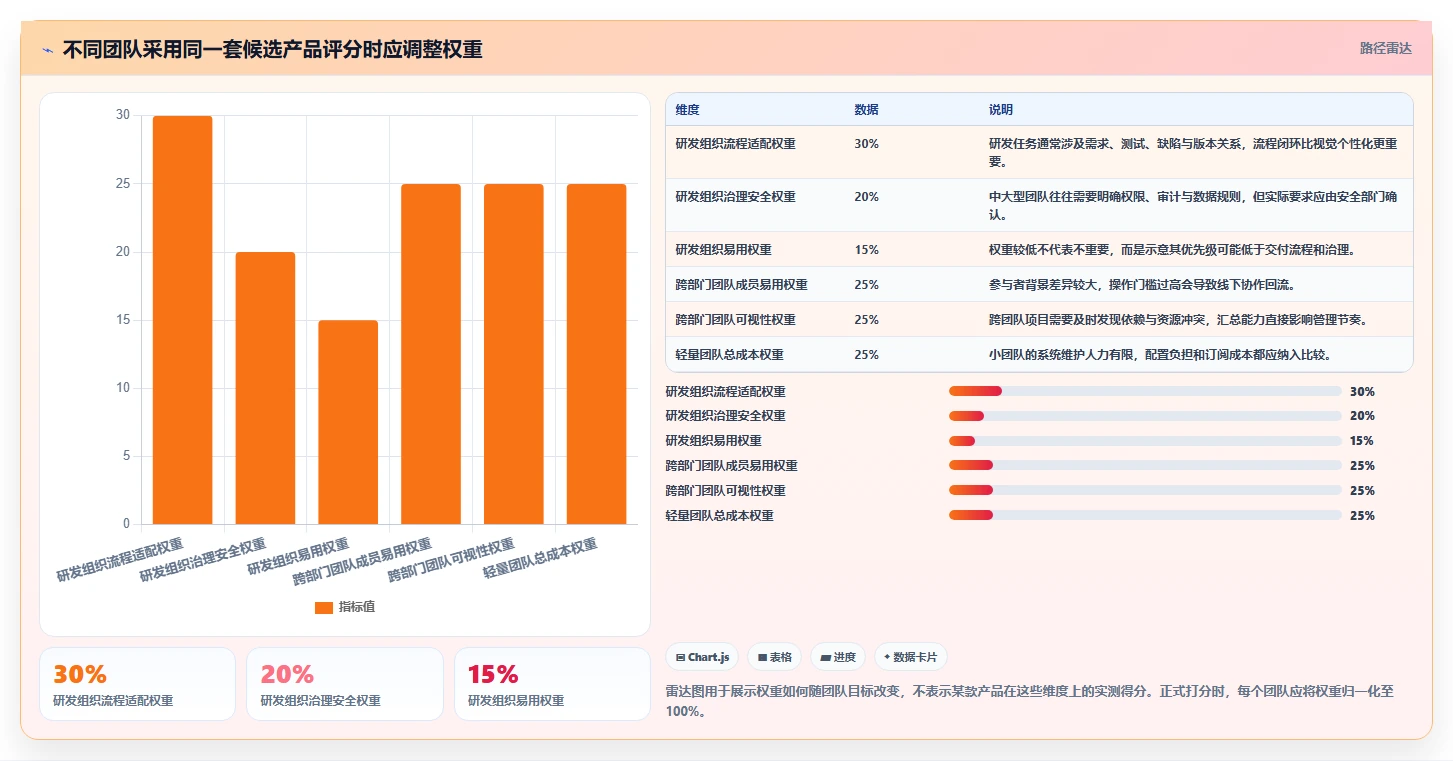Click the description starting 跨团队项目需要及时
Image resolution: width=1453 pixels, height=761 pixels.
coord(1178,320)
